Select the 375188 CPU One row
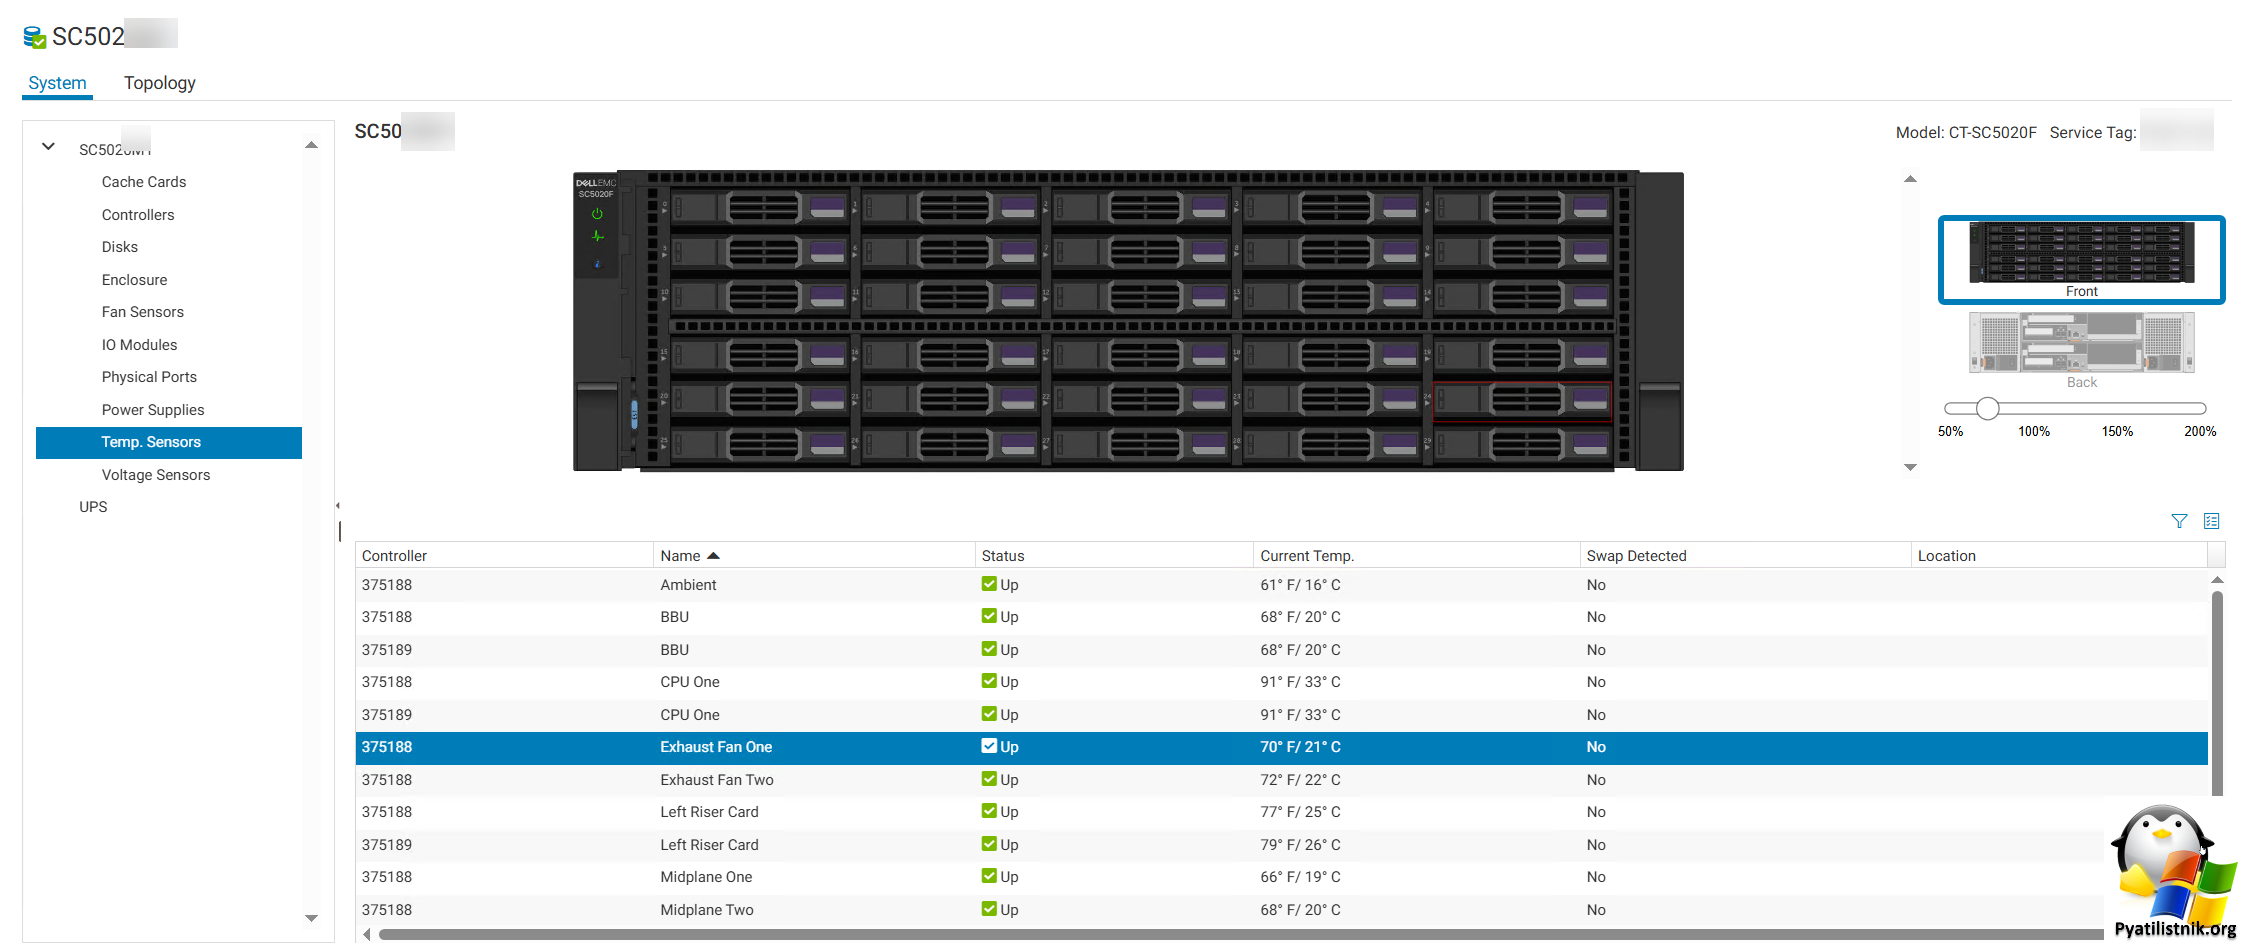2248x943 pixels. 1281,682
